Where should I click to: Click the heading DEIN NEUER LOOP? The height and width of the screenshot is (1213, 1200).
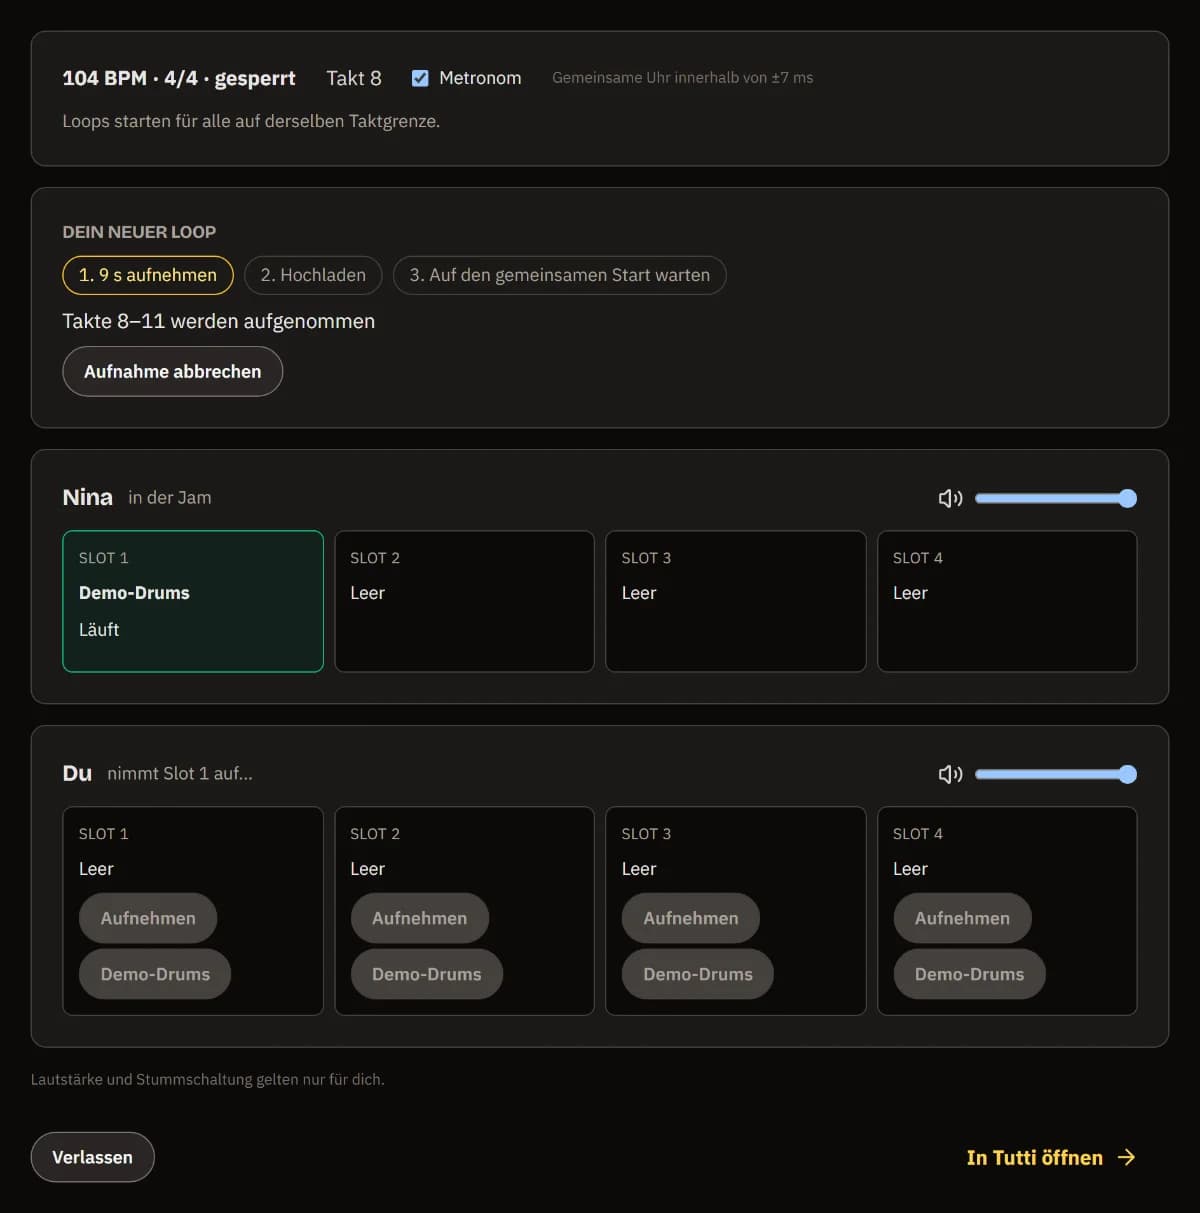click(139, 232)
